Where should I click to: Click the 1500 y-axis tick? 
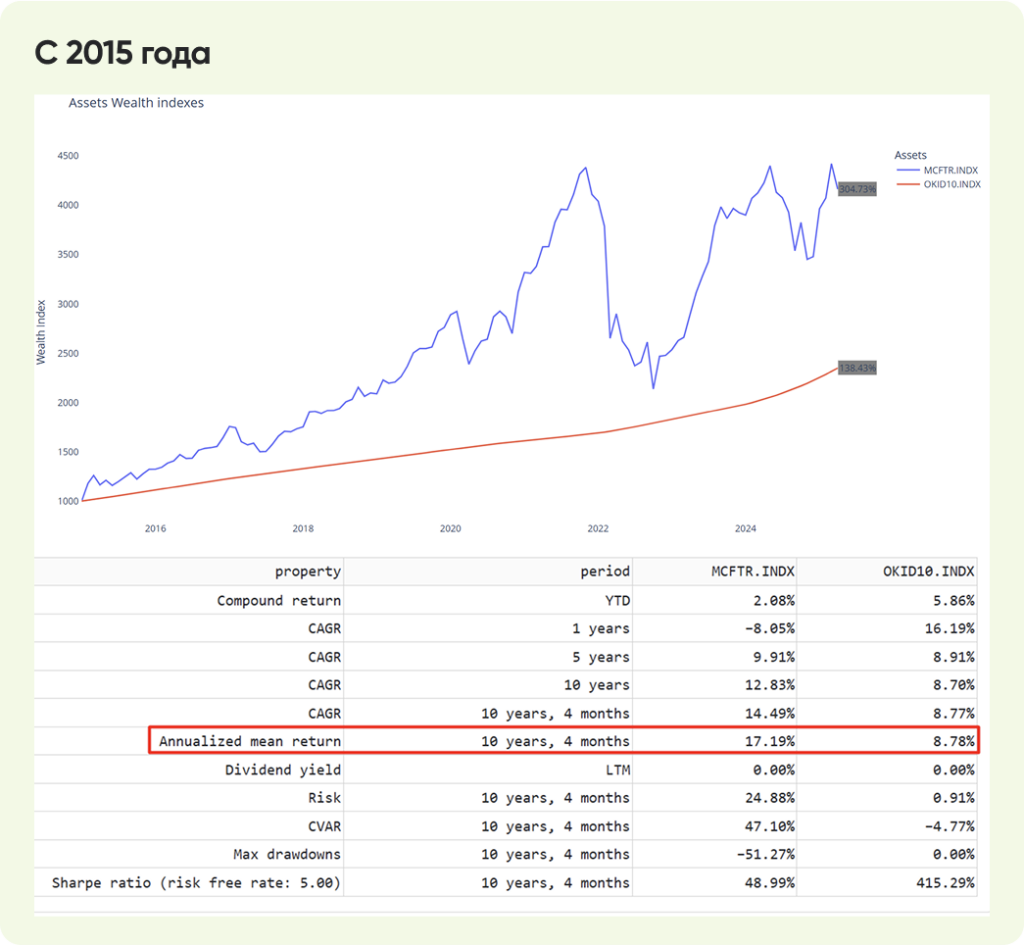pyautogui.click(x=68, y=452)
